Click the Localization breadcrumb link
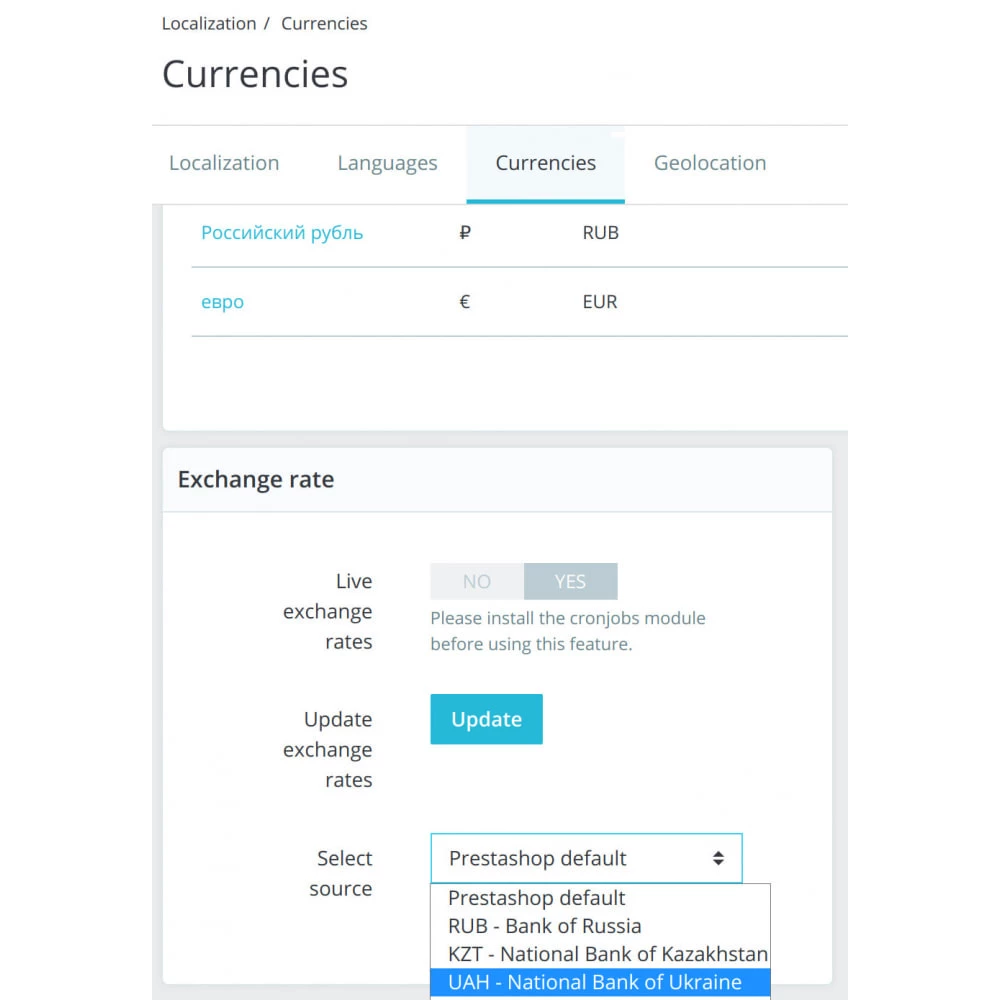The width and height of the screenshot is (1000, 1000). 209,24
